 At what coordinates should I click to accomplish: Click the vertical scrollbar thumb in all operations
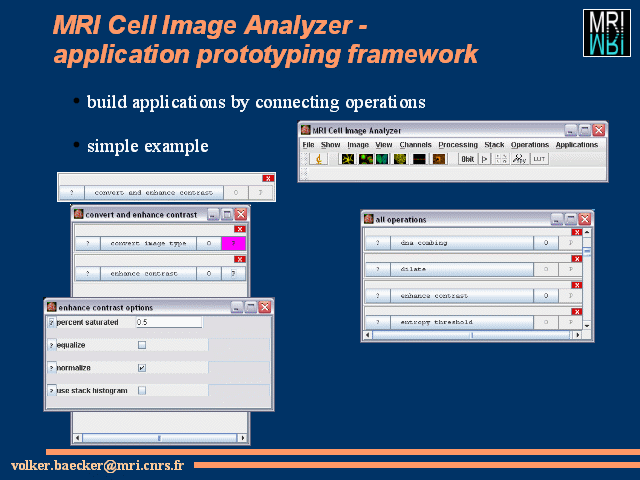point(587,251)
